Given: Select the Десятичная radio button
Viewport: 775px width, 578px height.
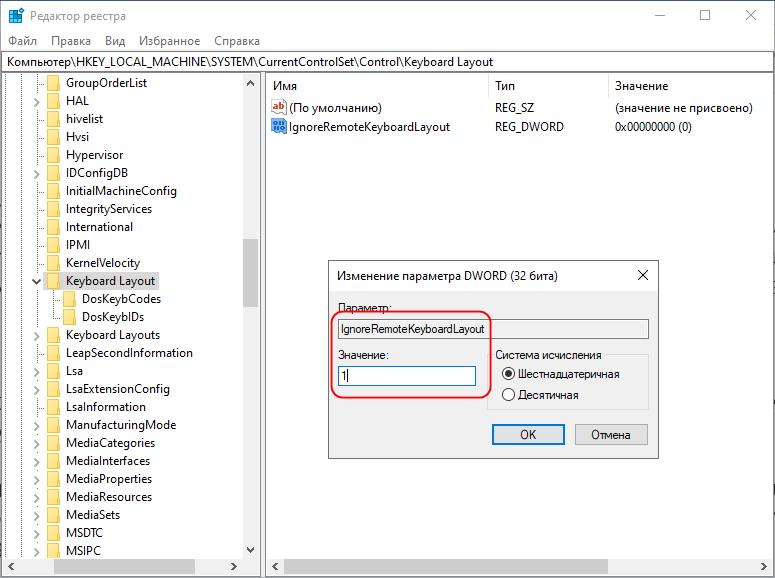Looking at the screenshot, I should point(508,395).
